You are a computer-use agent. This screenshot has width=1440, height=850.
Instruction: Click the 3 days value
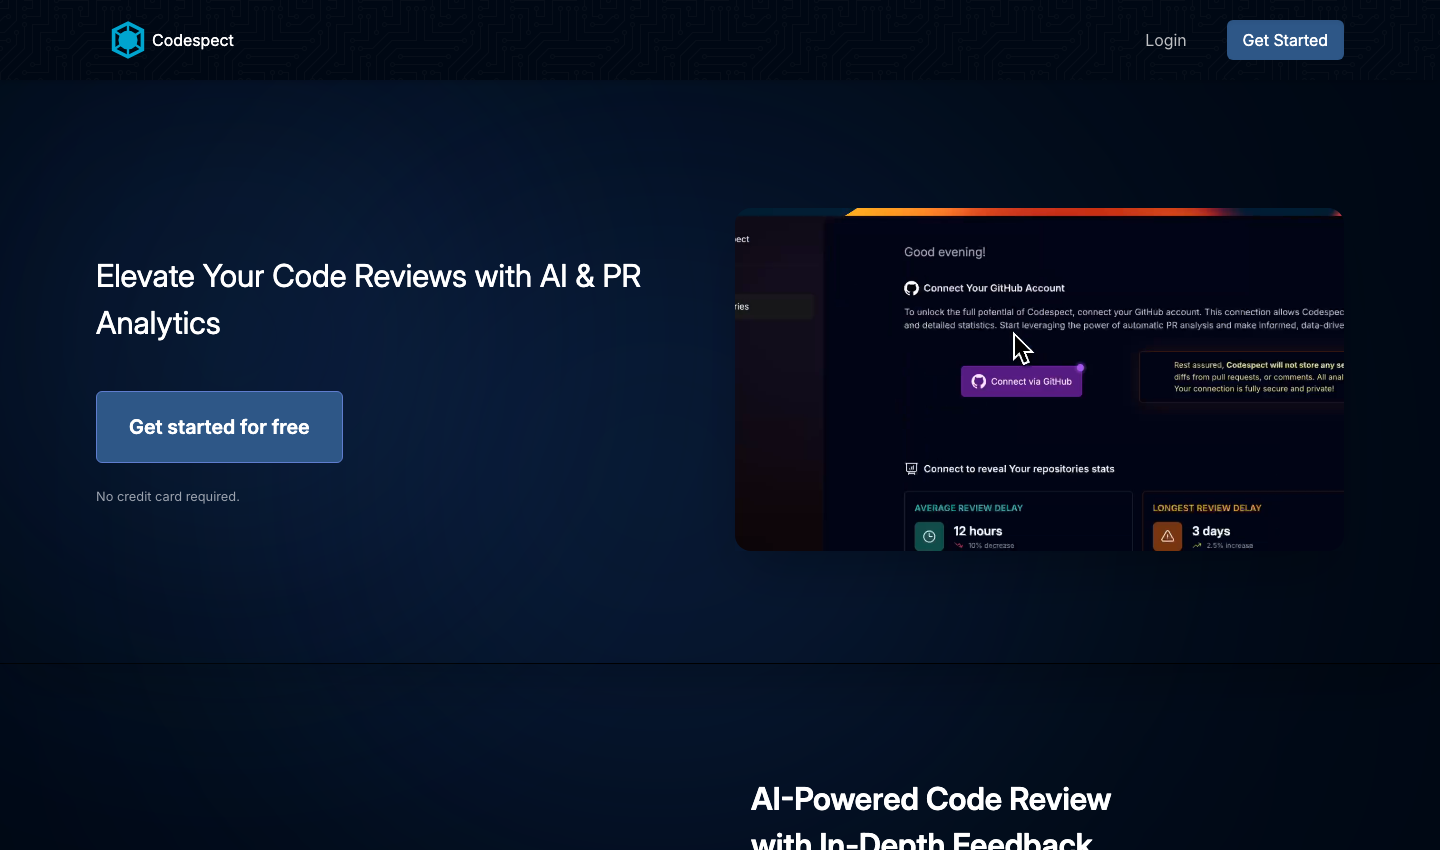pos(1211,531)
